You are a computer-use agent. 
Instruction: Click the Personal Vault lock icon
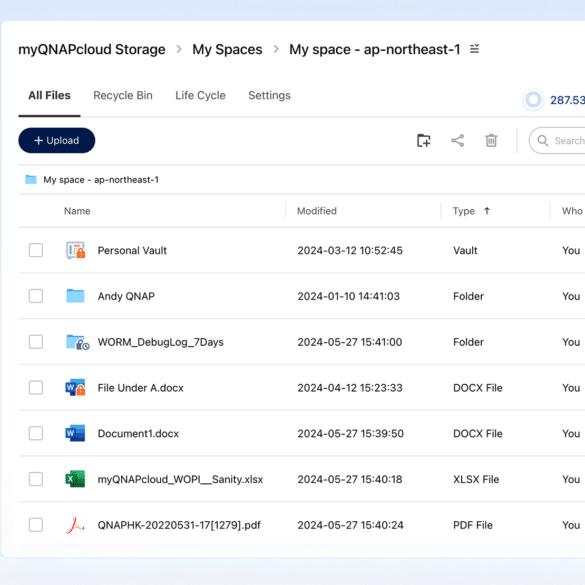pyautogui.click(x=75, y=250)
